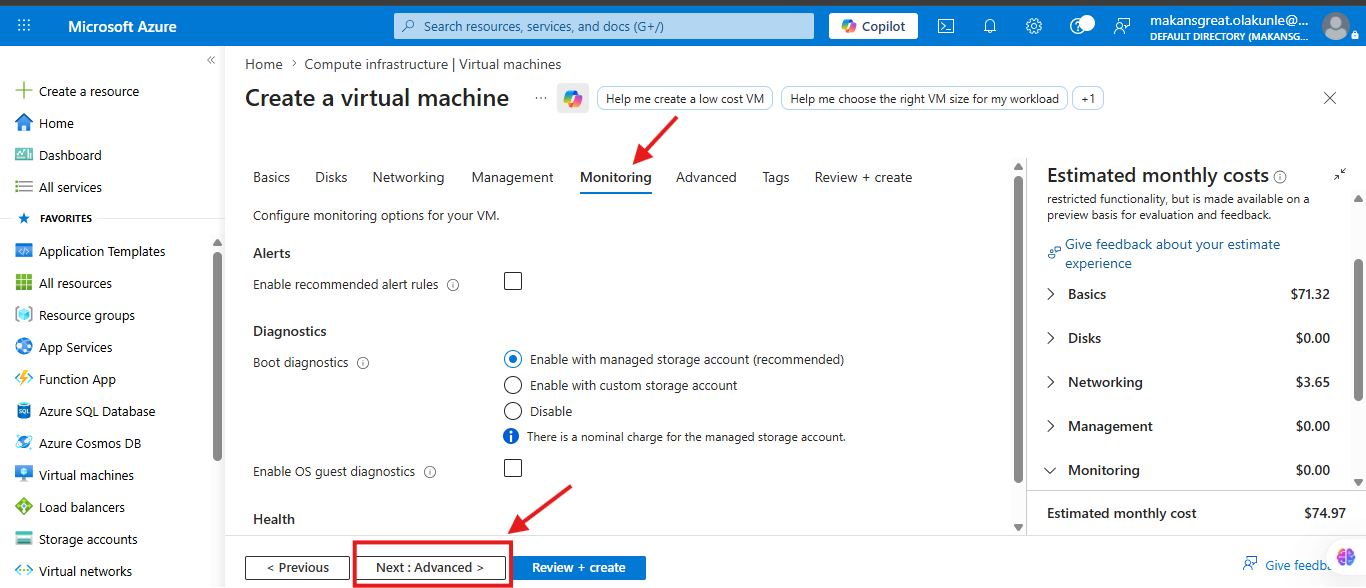Click Next : Advanced button
This screenshot has height=588, width=1366.
point(430,568)
